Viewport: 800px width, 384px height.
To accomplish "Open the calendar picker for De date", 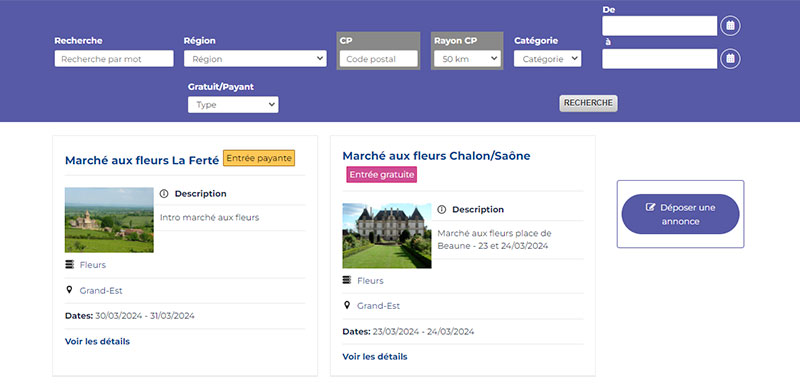I will [730, 25].
